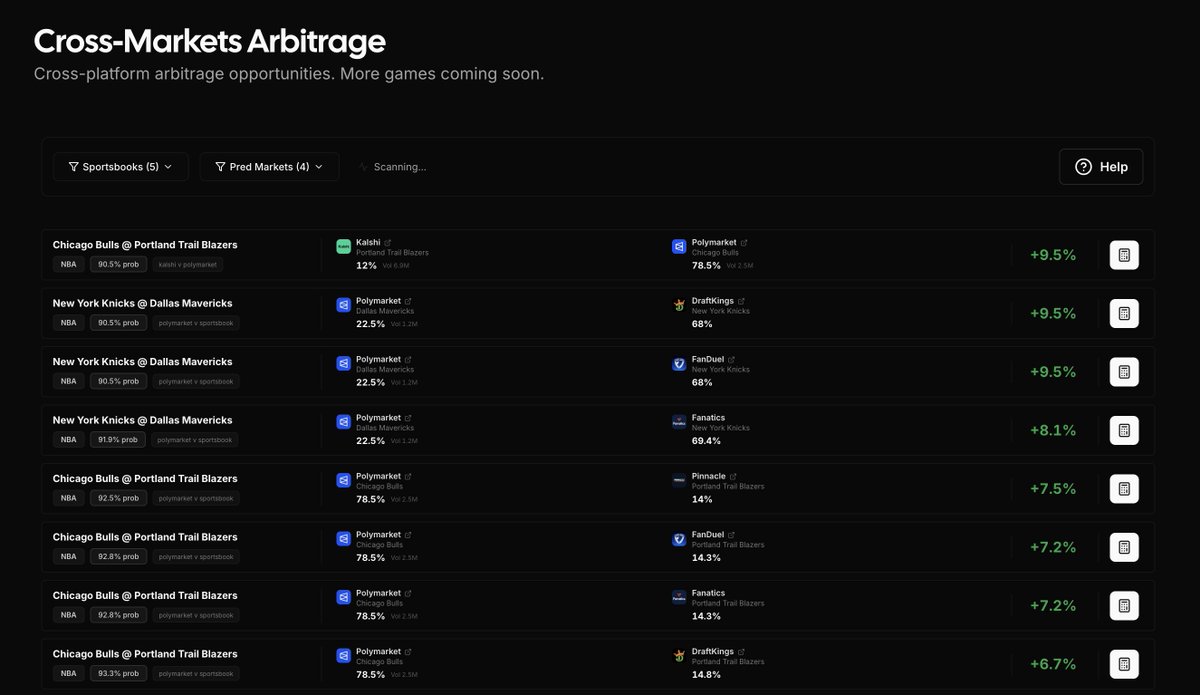Click Fanatics name in the Bulls-Blazers row
The image size is (1200, 695).
click(708, 593)
